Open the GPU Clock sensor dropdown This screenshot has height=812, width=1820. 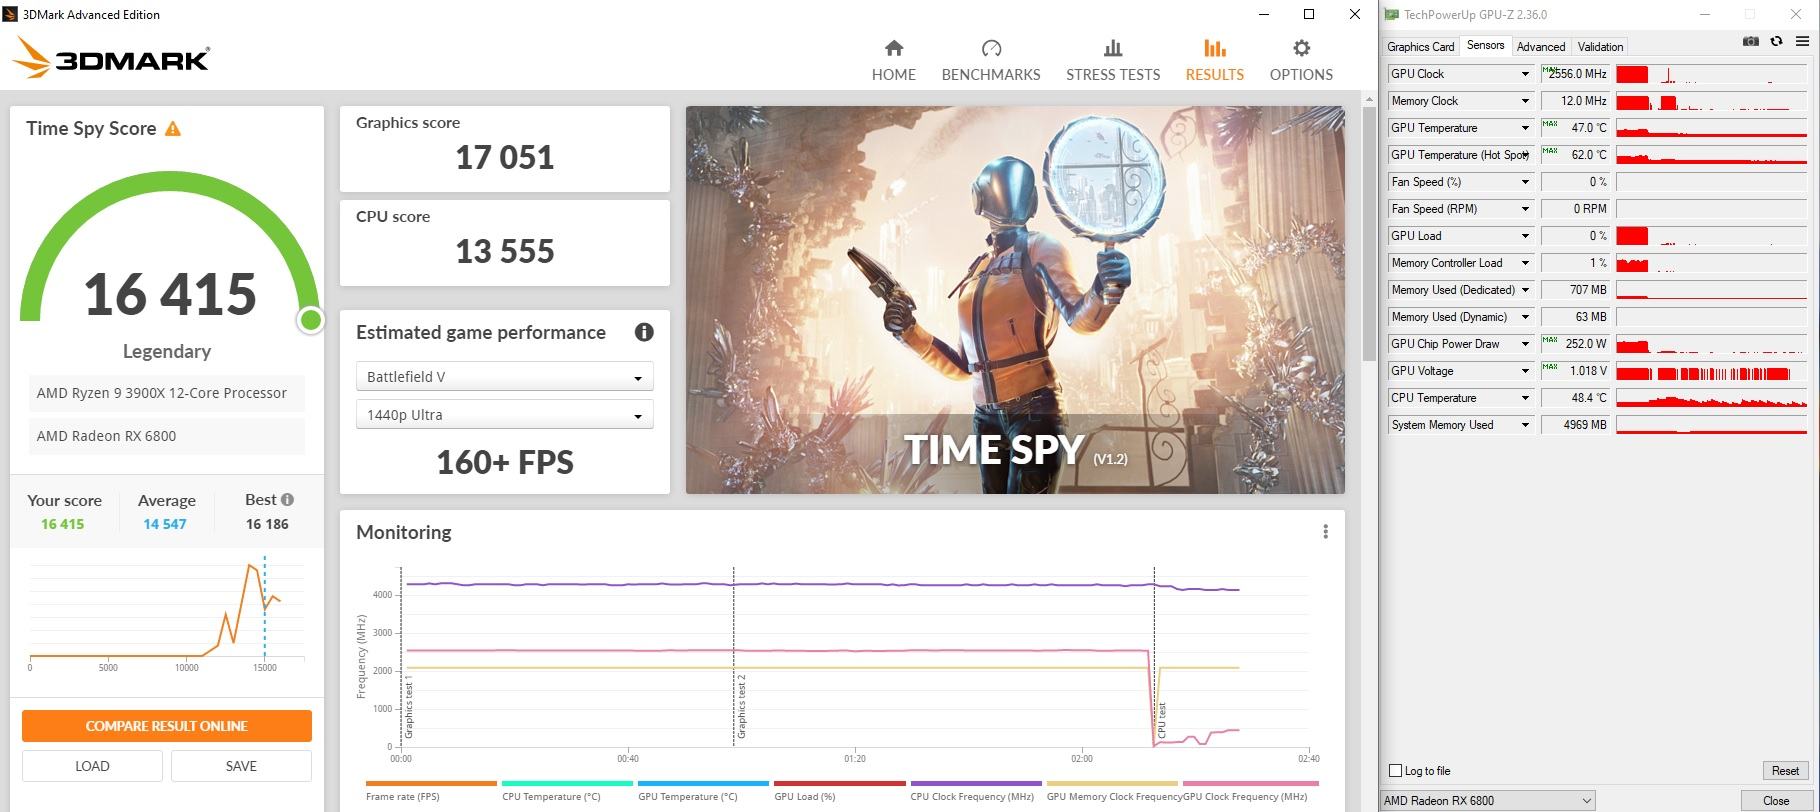(x=1525, y=74)
